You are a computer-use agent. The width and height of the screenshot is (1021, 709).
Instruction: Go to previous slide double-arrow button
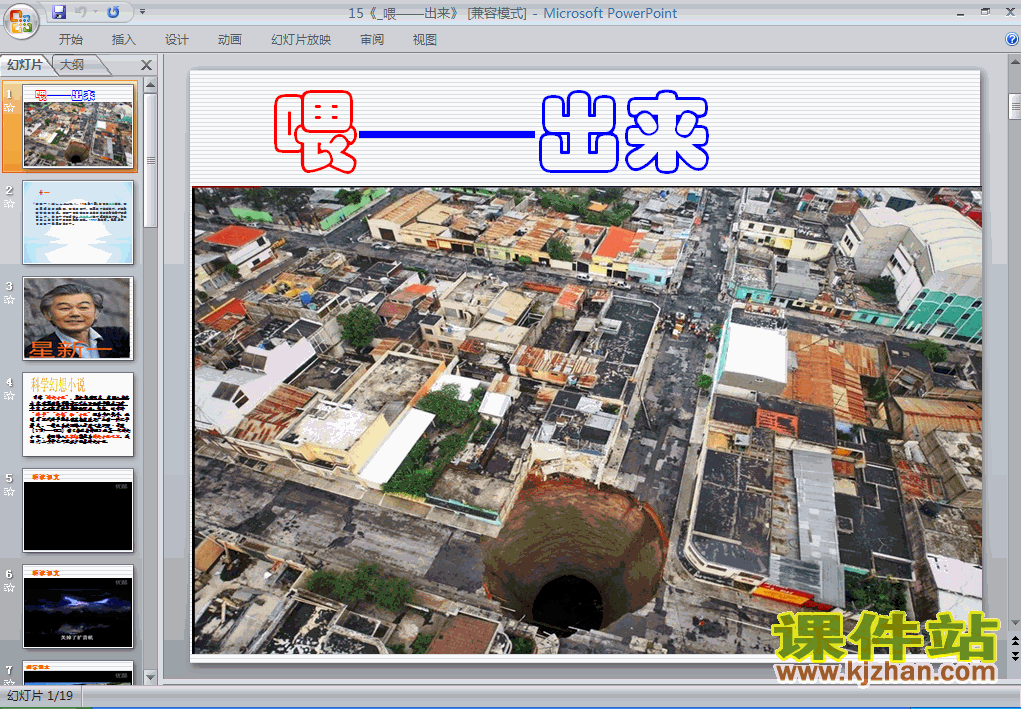click(x=1014, y=642)
